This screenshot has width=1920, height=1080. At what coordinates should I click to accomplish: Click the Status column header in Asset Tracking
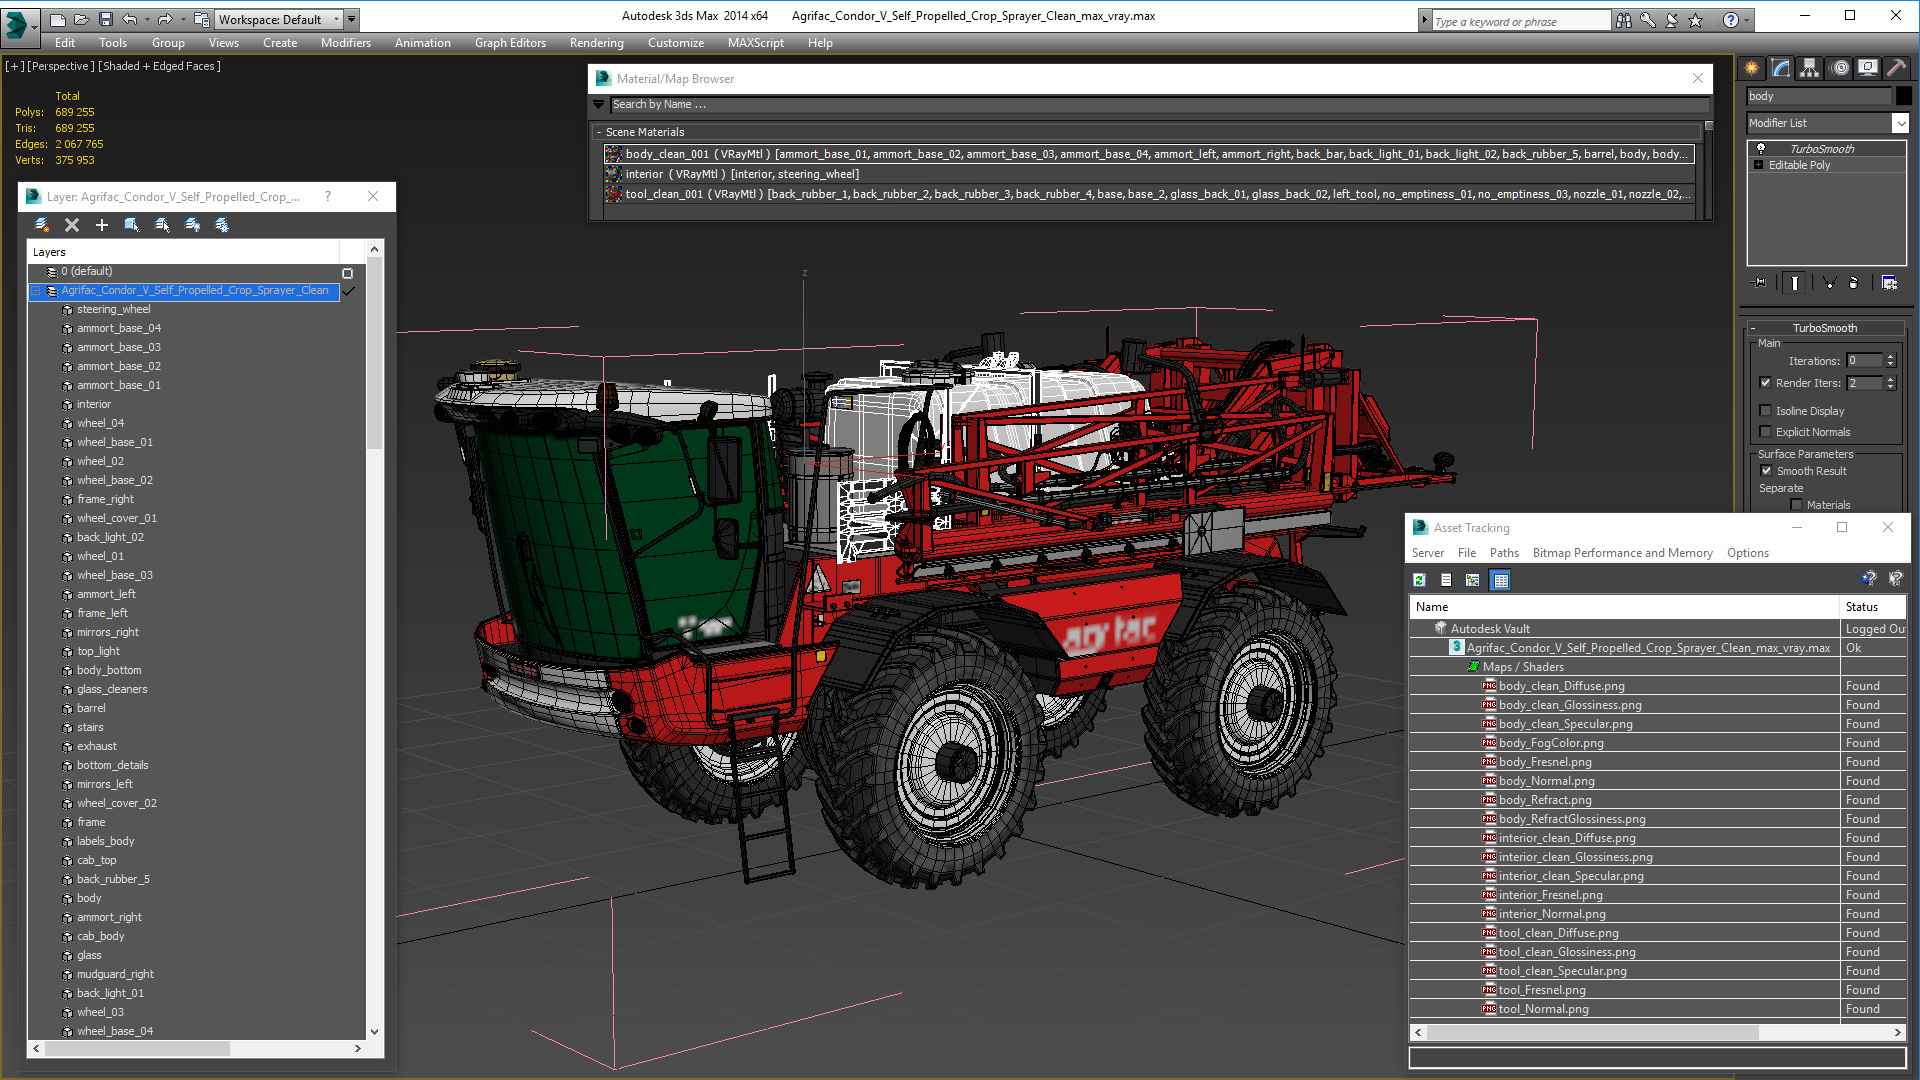coord(1873,607)
